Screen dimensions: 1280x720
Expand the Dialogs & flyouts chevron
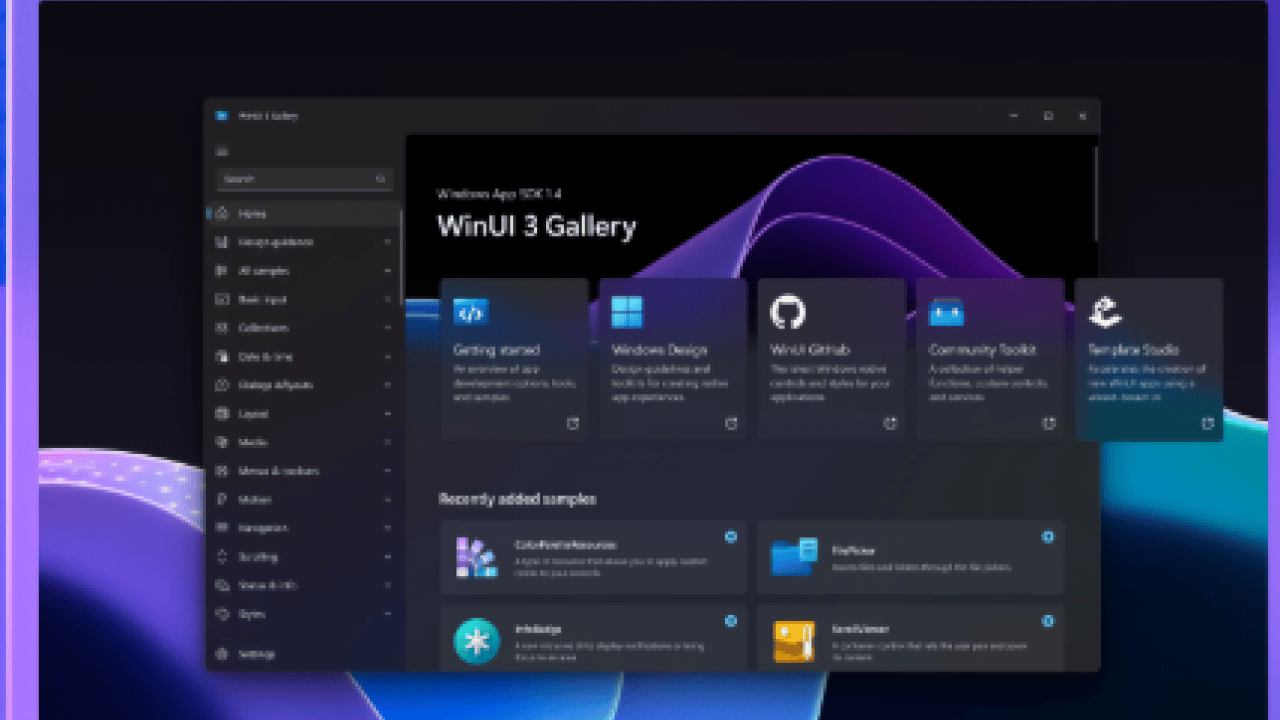click(387, 385)
